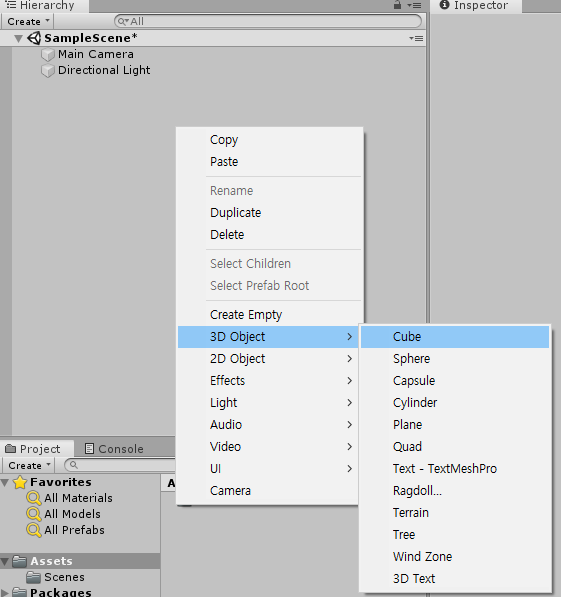Create a Quad from the submenu

coord(455,447)
